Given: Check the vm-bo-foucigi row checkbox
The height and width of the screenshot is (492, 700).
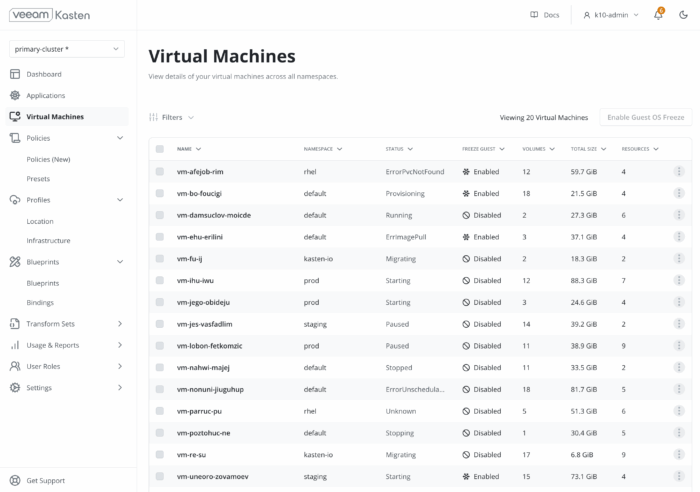Looking at the screenshot, I should tap(159, 193).
